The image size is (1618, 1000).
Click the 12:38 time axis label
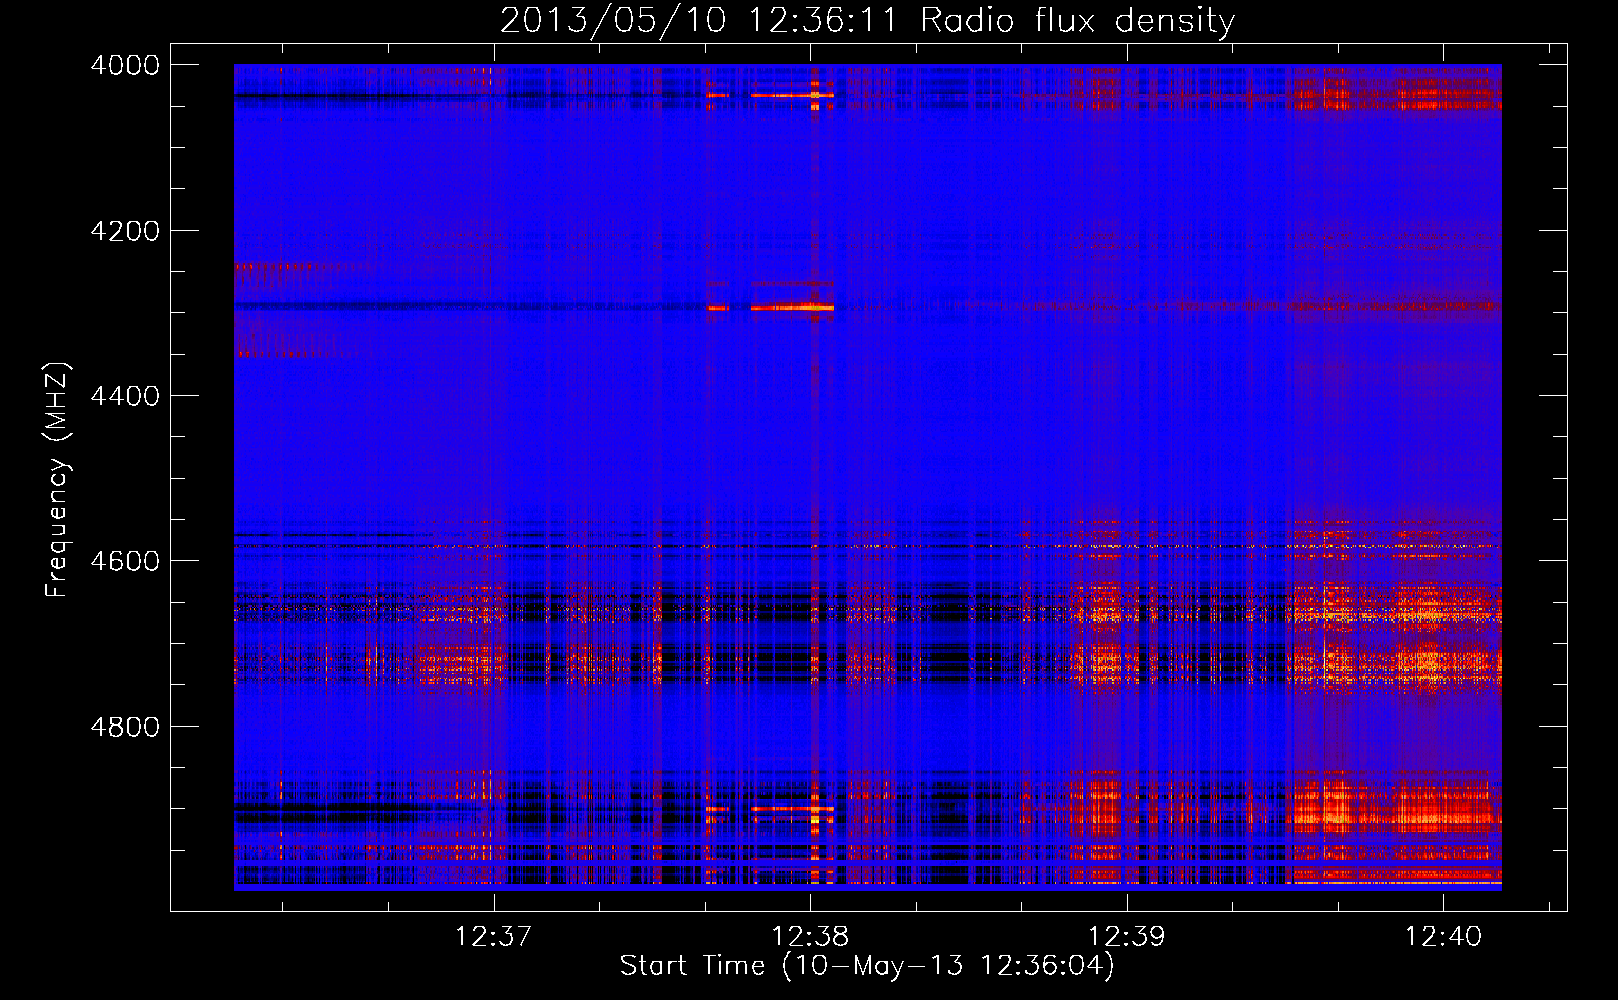[810, 936]
